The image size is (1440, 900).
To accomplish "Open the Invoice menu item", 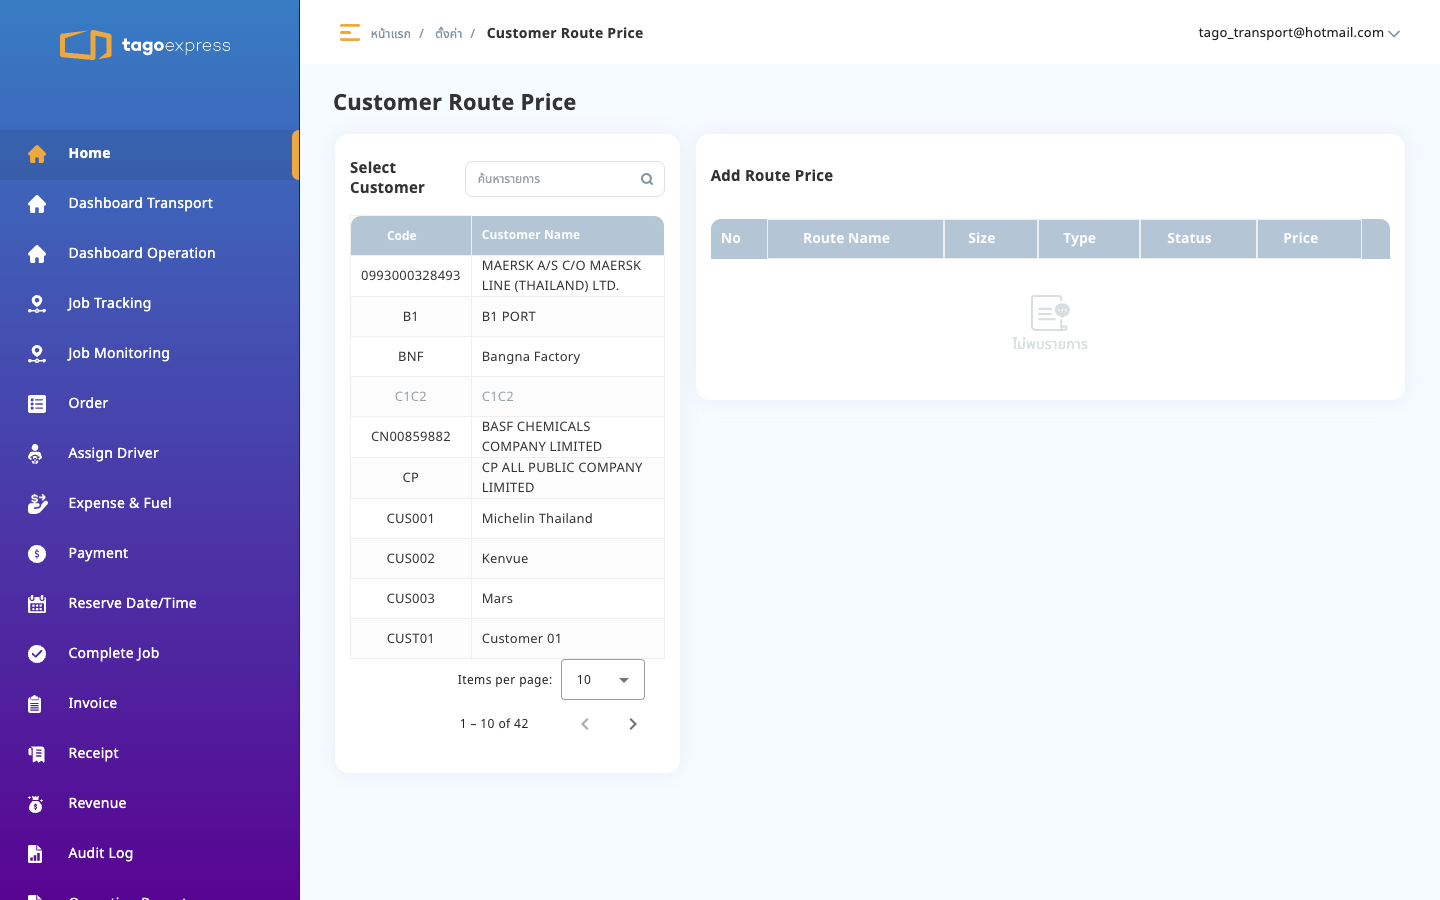I will (x=150, y=704).
